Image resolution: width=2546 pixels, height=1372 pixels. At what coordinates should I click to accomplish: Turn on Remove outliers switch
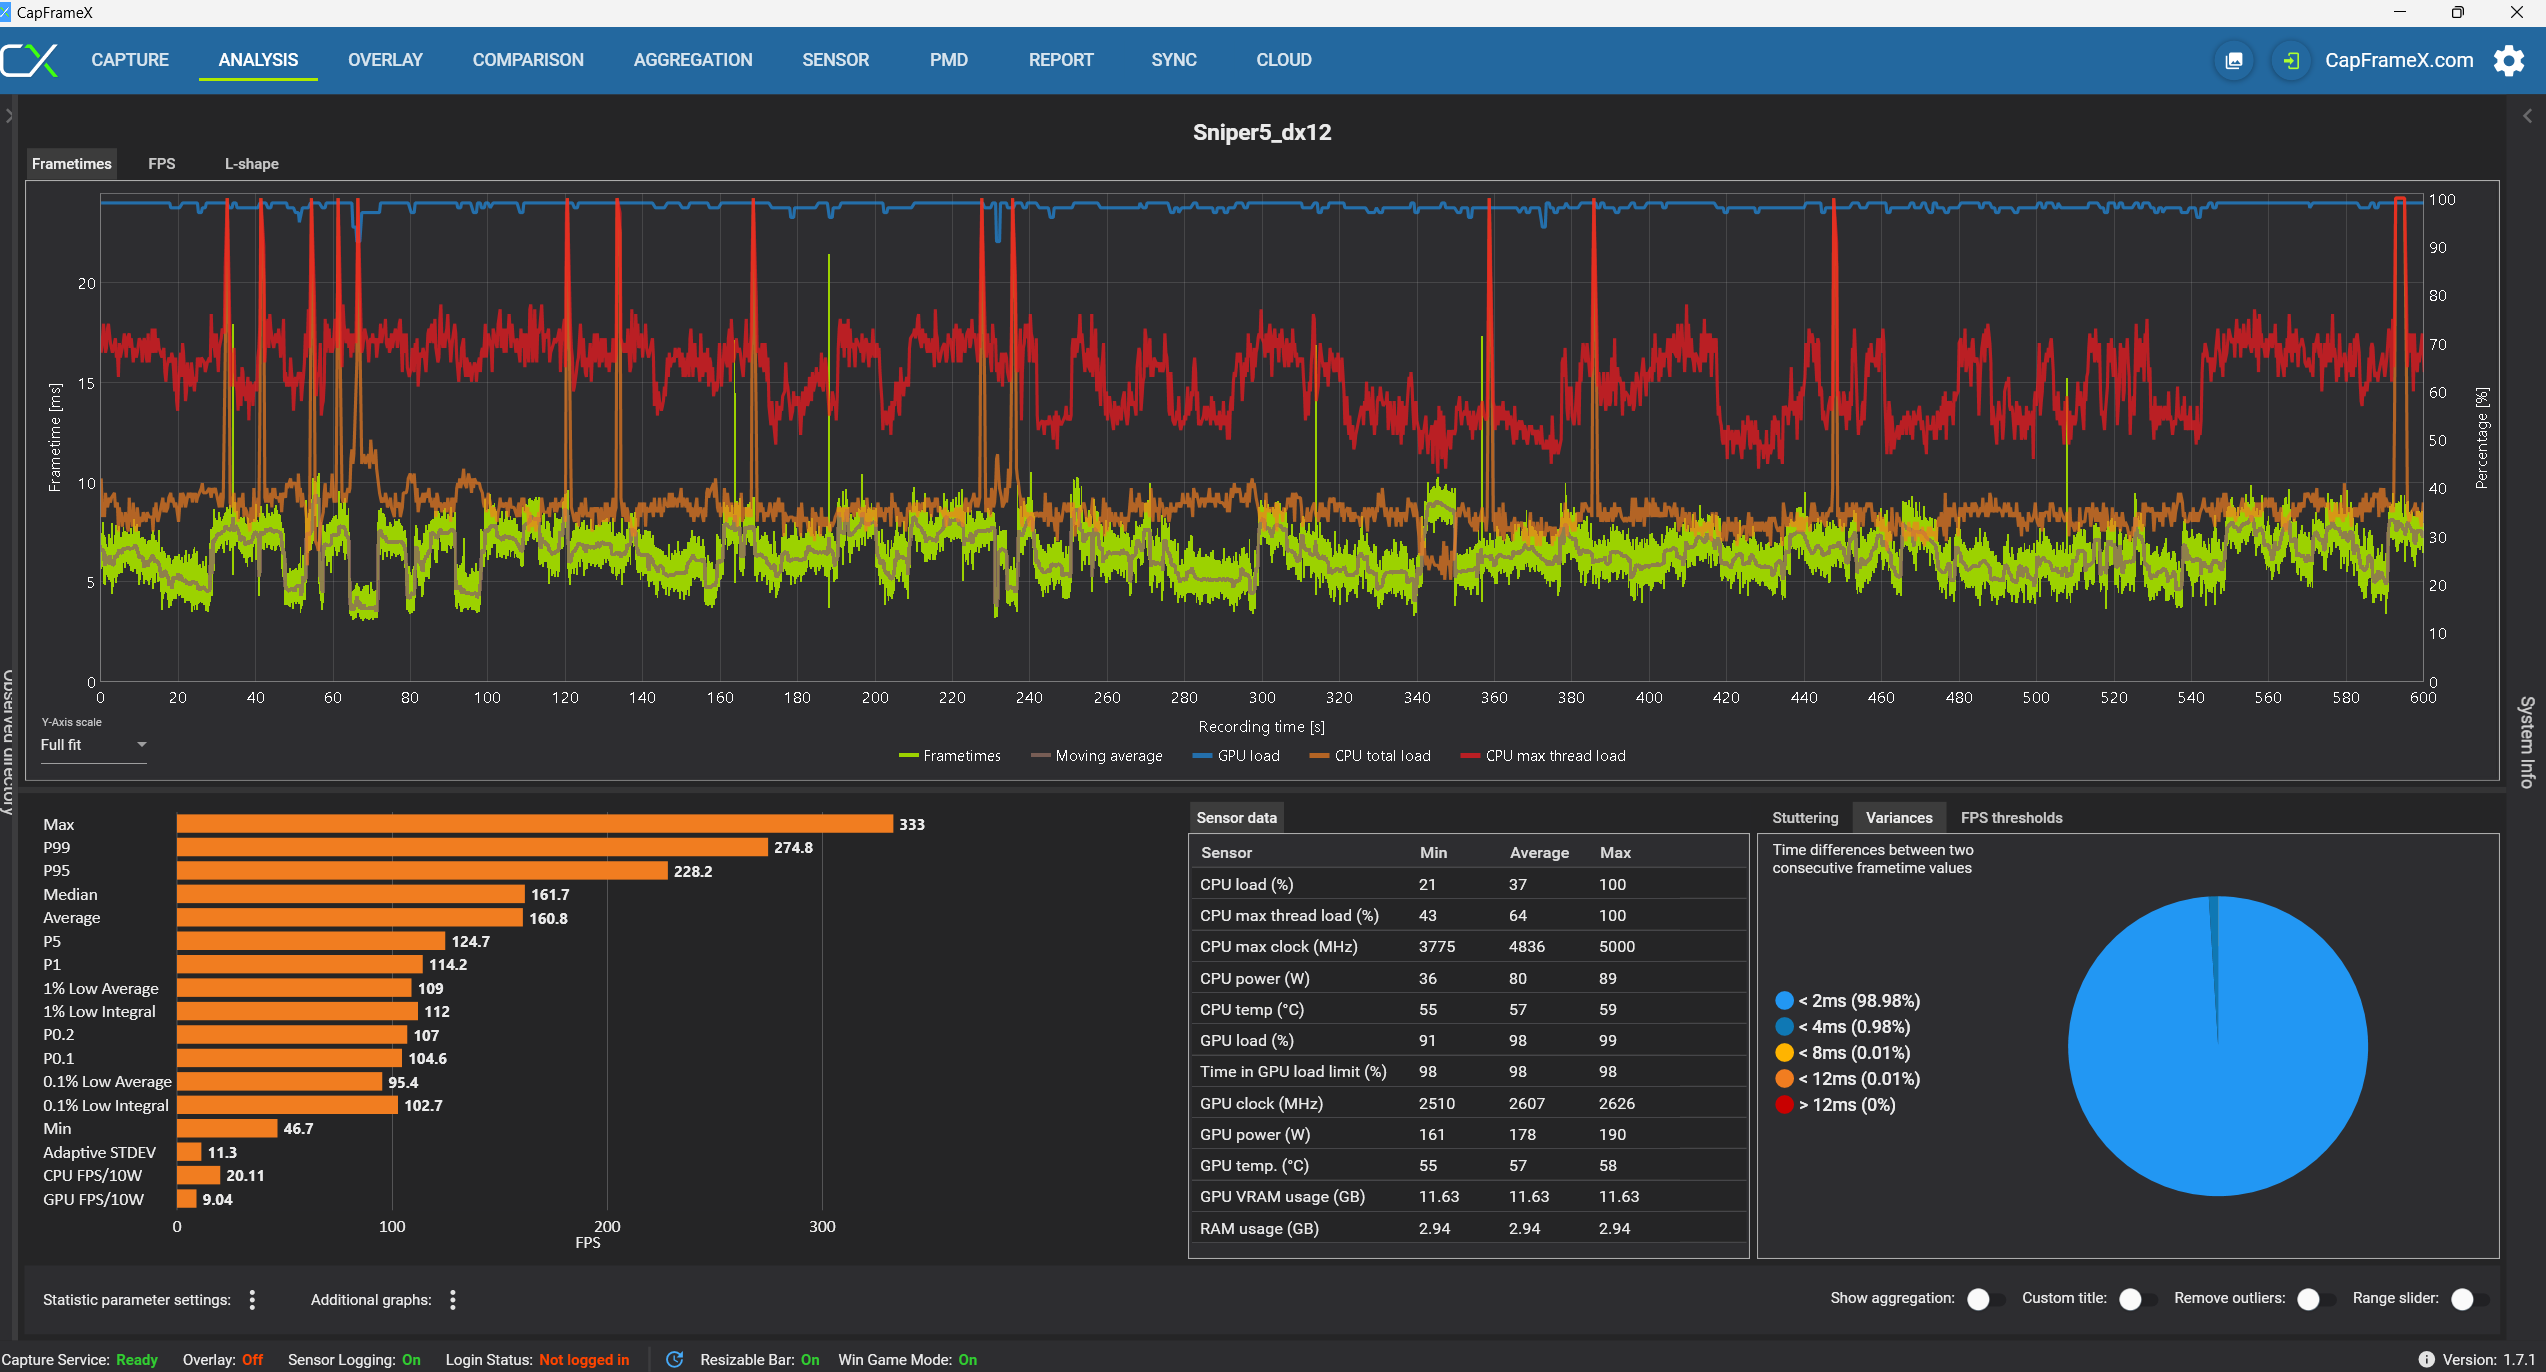pyautogui.click(x=2314, y=1298)
